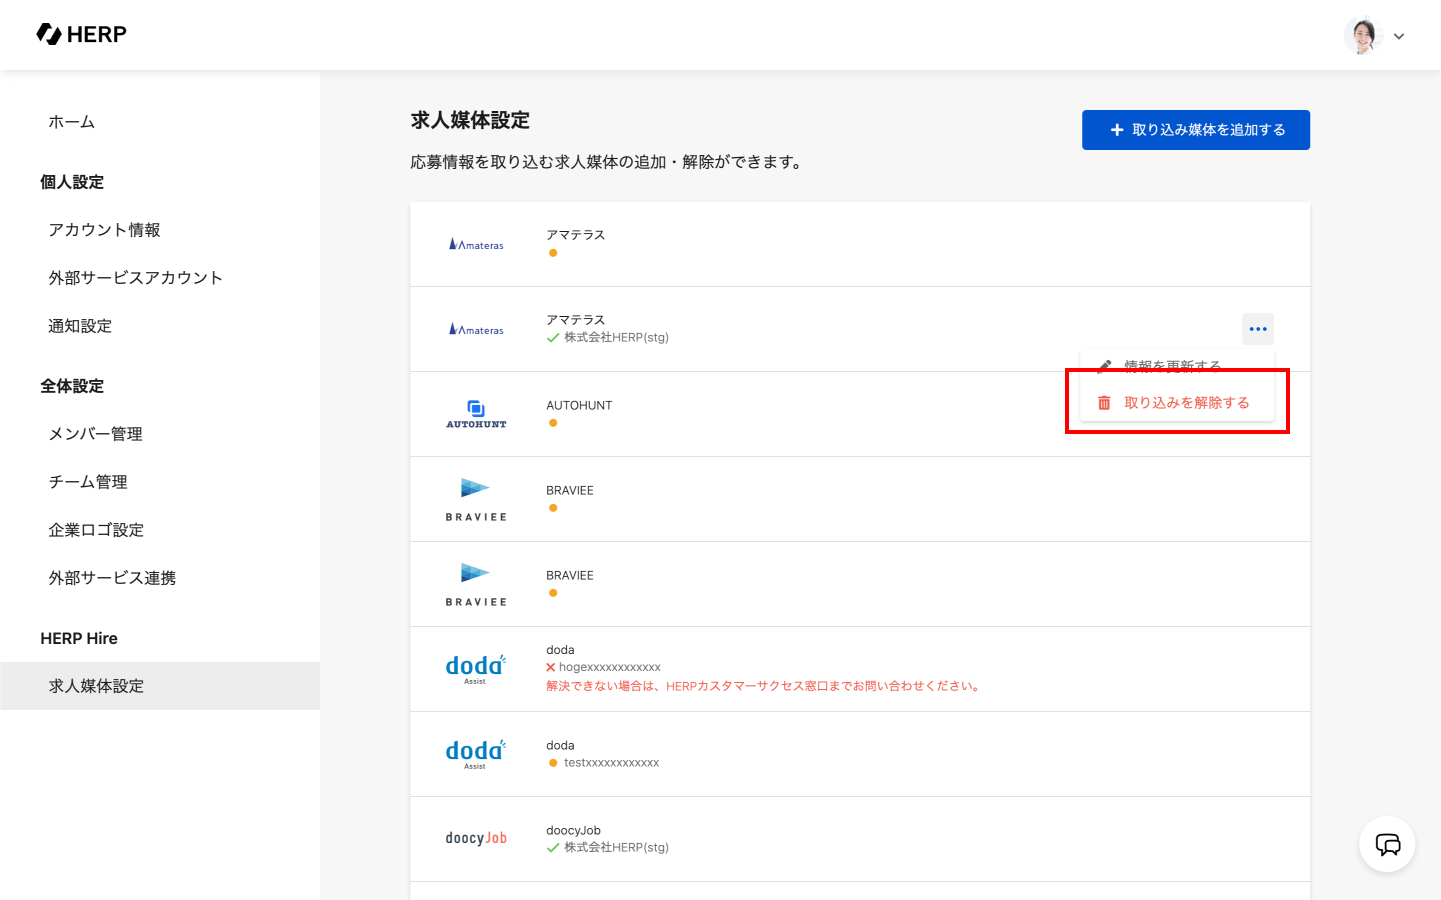Open アカウント情報 settings page

tap(104, 230)
